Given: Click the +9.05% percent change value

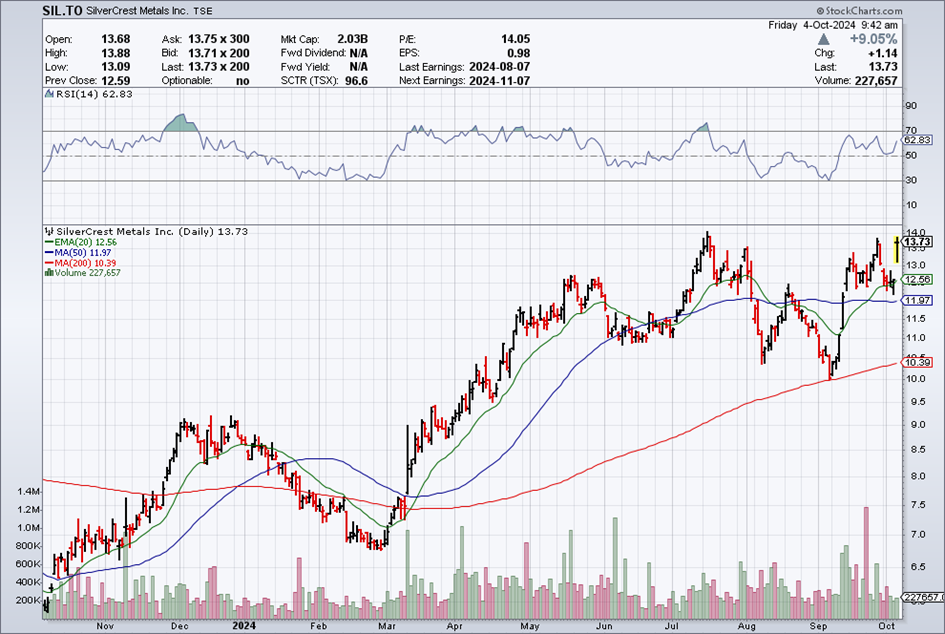Looking at the screenshot, I should 873,39.
